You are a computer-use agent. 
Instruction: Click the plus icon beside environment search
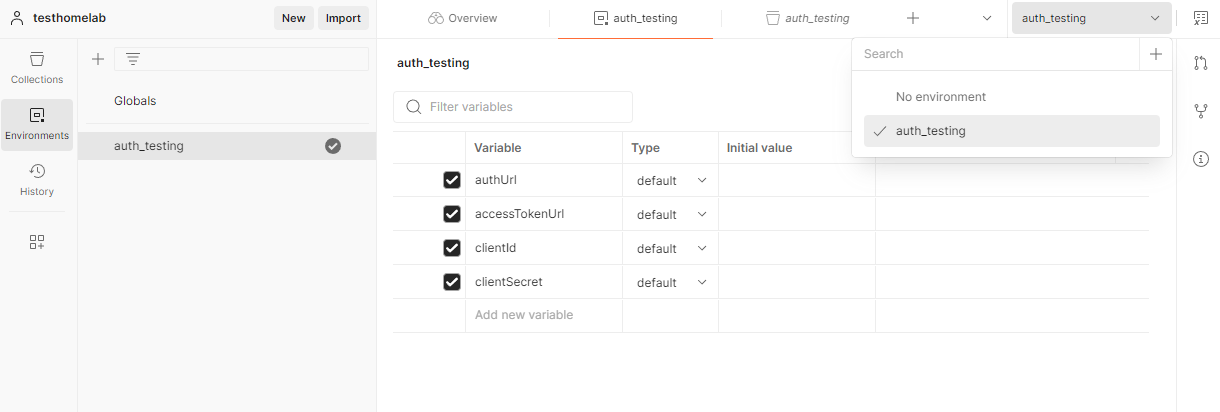click(x=1155, y=54)
